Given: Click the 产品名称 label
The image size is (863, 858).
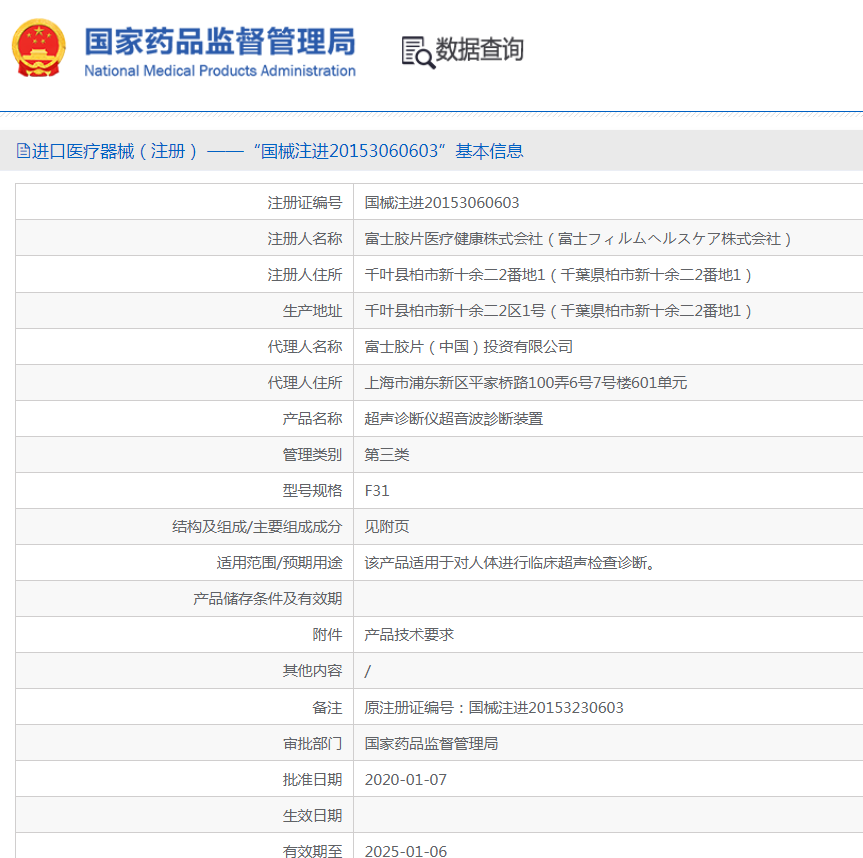Looking at the screenshot, I should click(x=312, y=419).
